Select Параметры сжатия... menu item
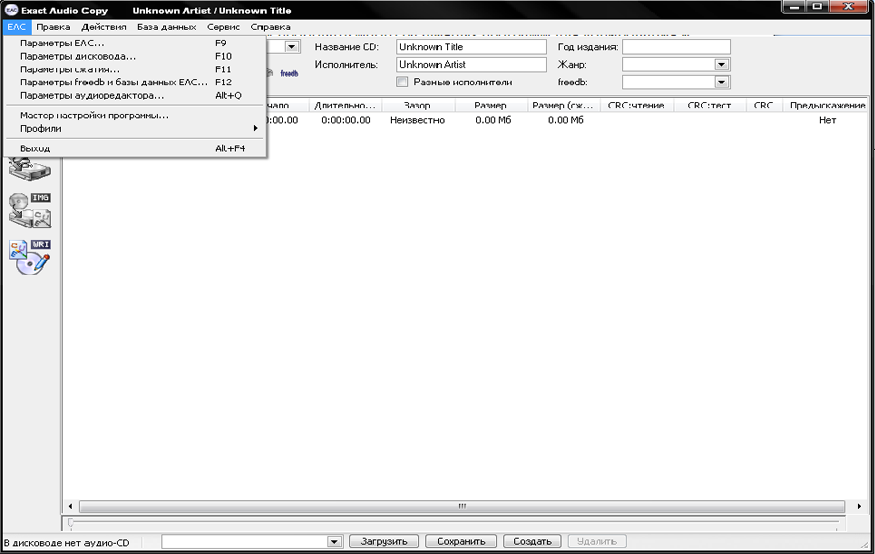 (x=134, y=69)
